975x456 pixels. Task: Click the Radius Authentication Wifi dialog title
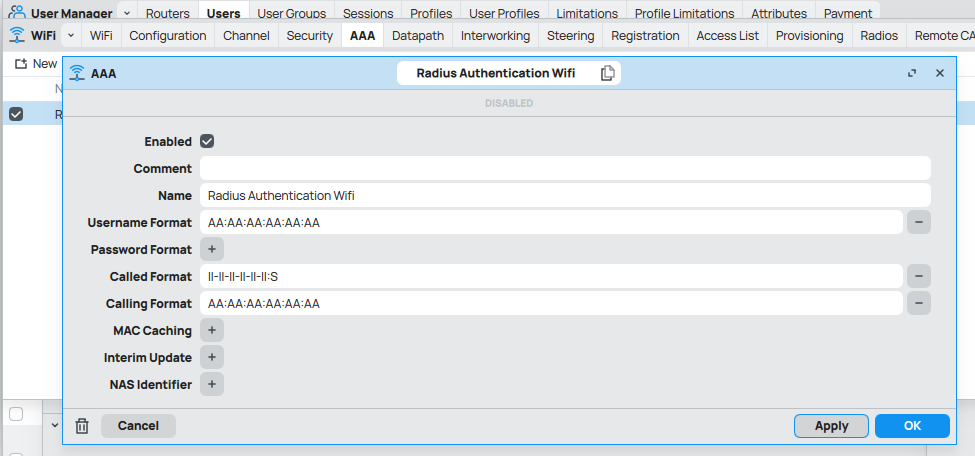[x=496, y=73]
